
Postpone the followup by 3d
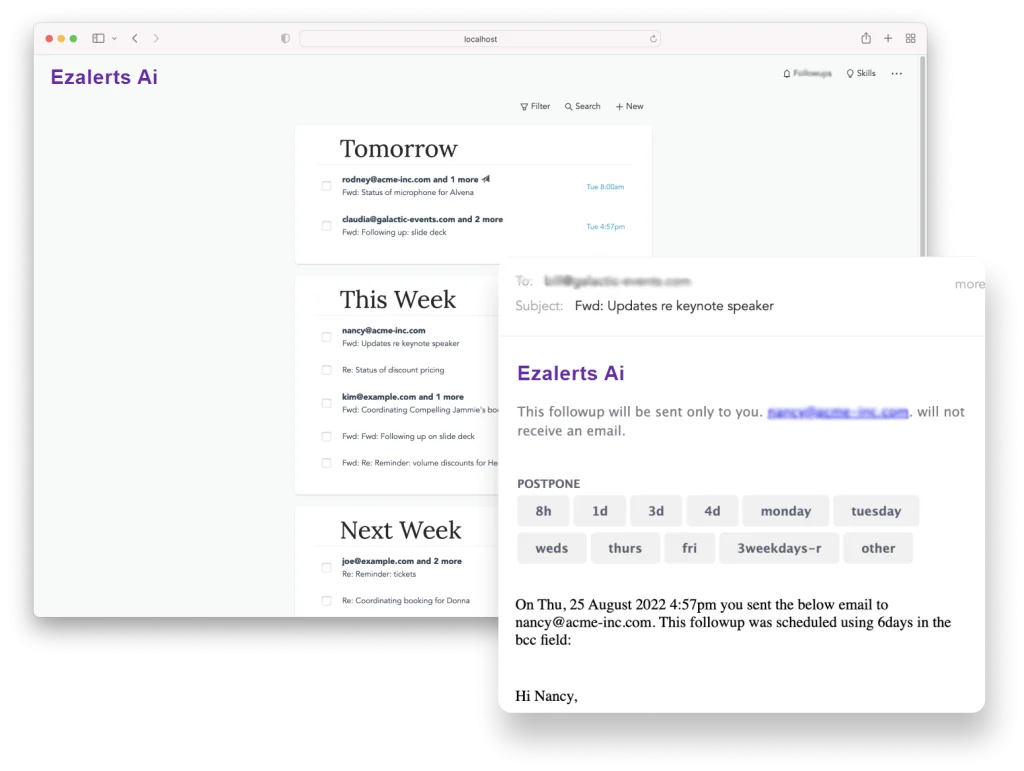[x=656, y=511]
